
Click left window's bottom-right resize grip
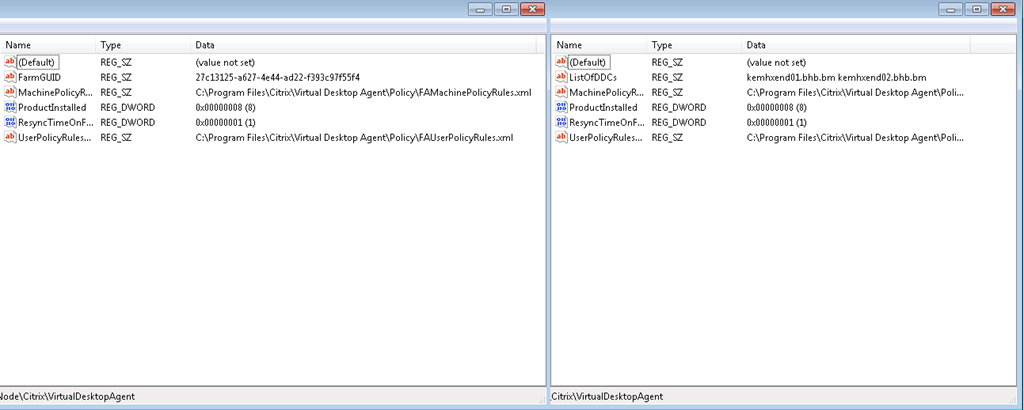pos(541,400)
